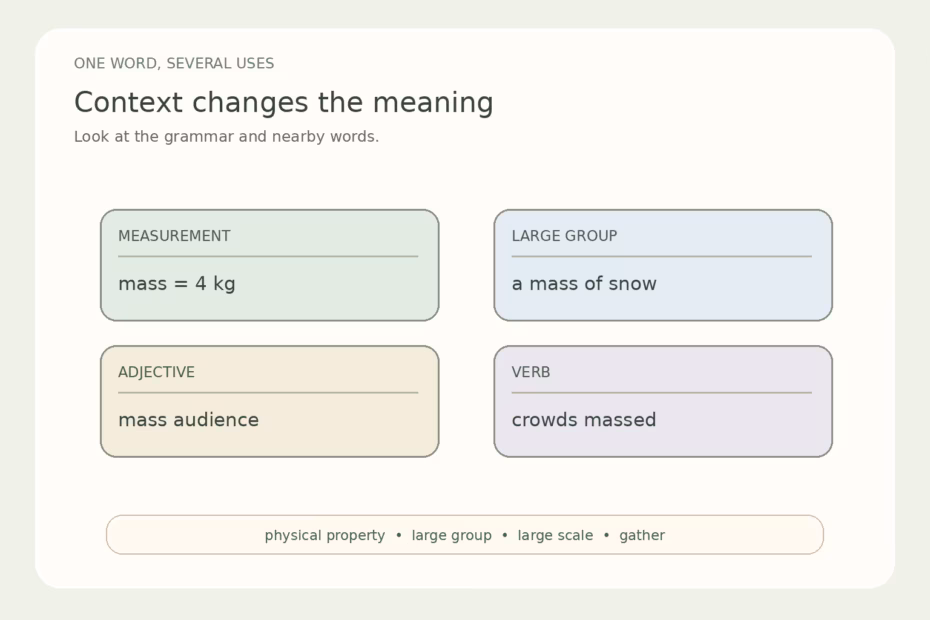Image resolution: width=930 pixels, height=620 pixels.
Task: Click the divider line in the VERB card
Action: pos(661,392)
